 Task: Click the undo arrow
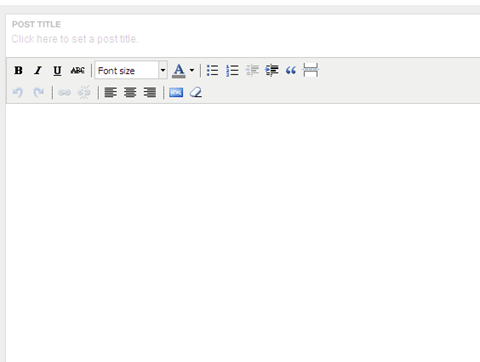pos(18,92)
